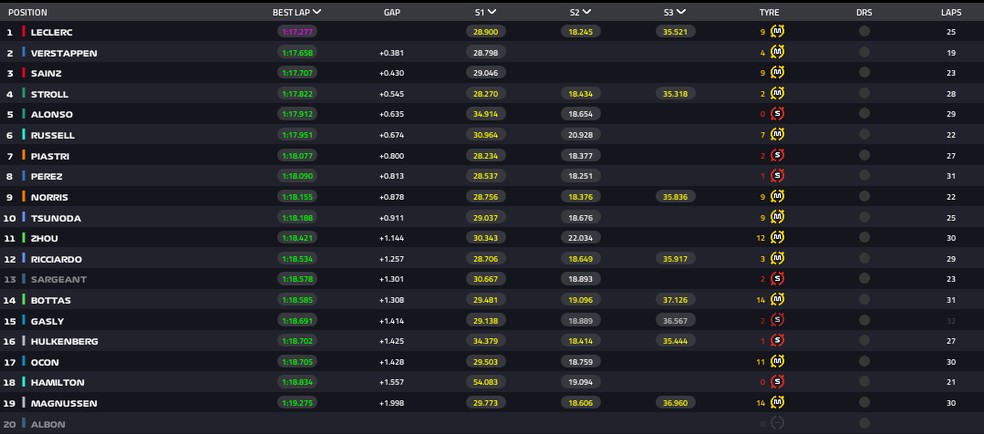
Task: Click Sainz's gap +0.430
Action: click(x=391, y=73)
